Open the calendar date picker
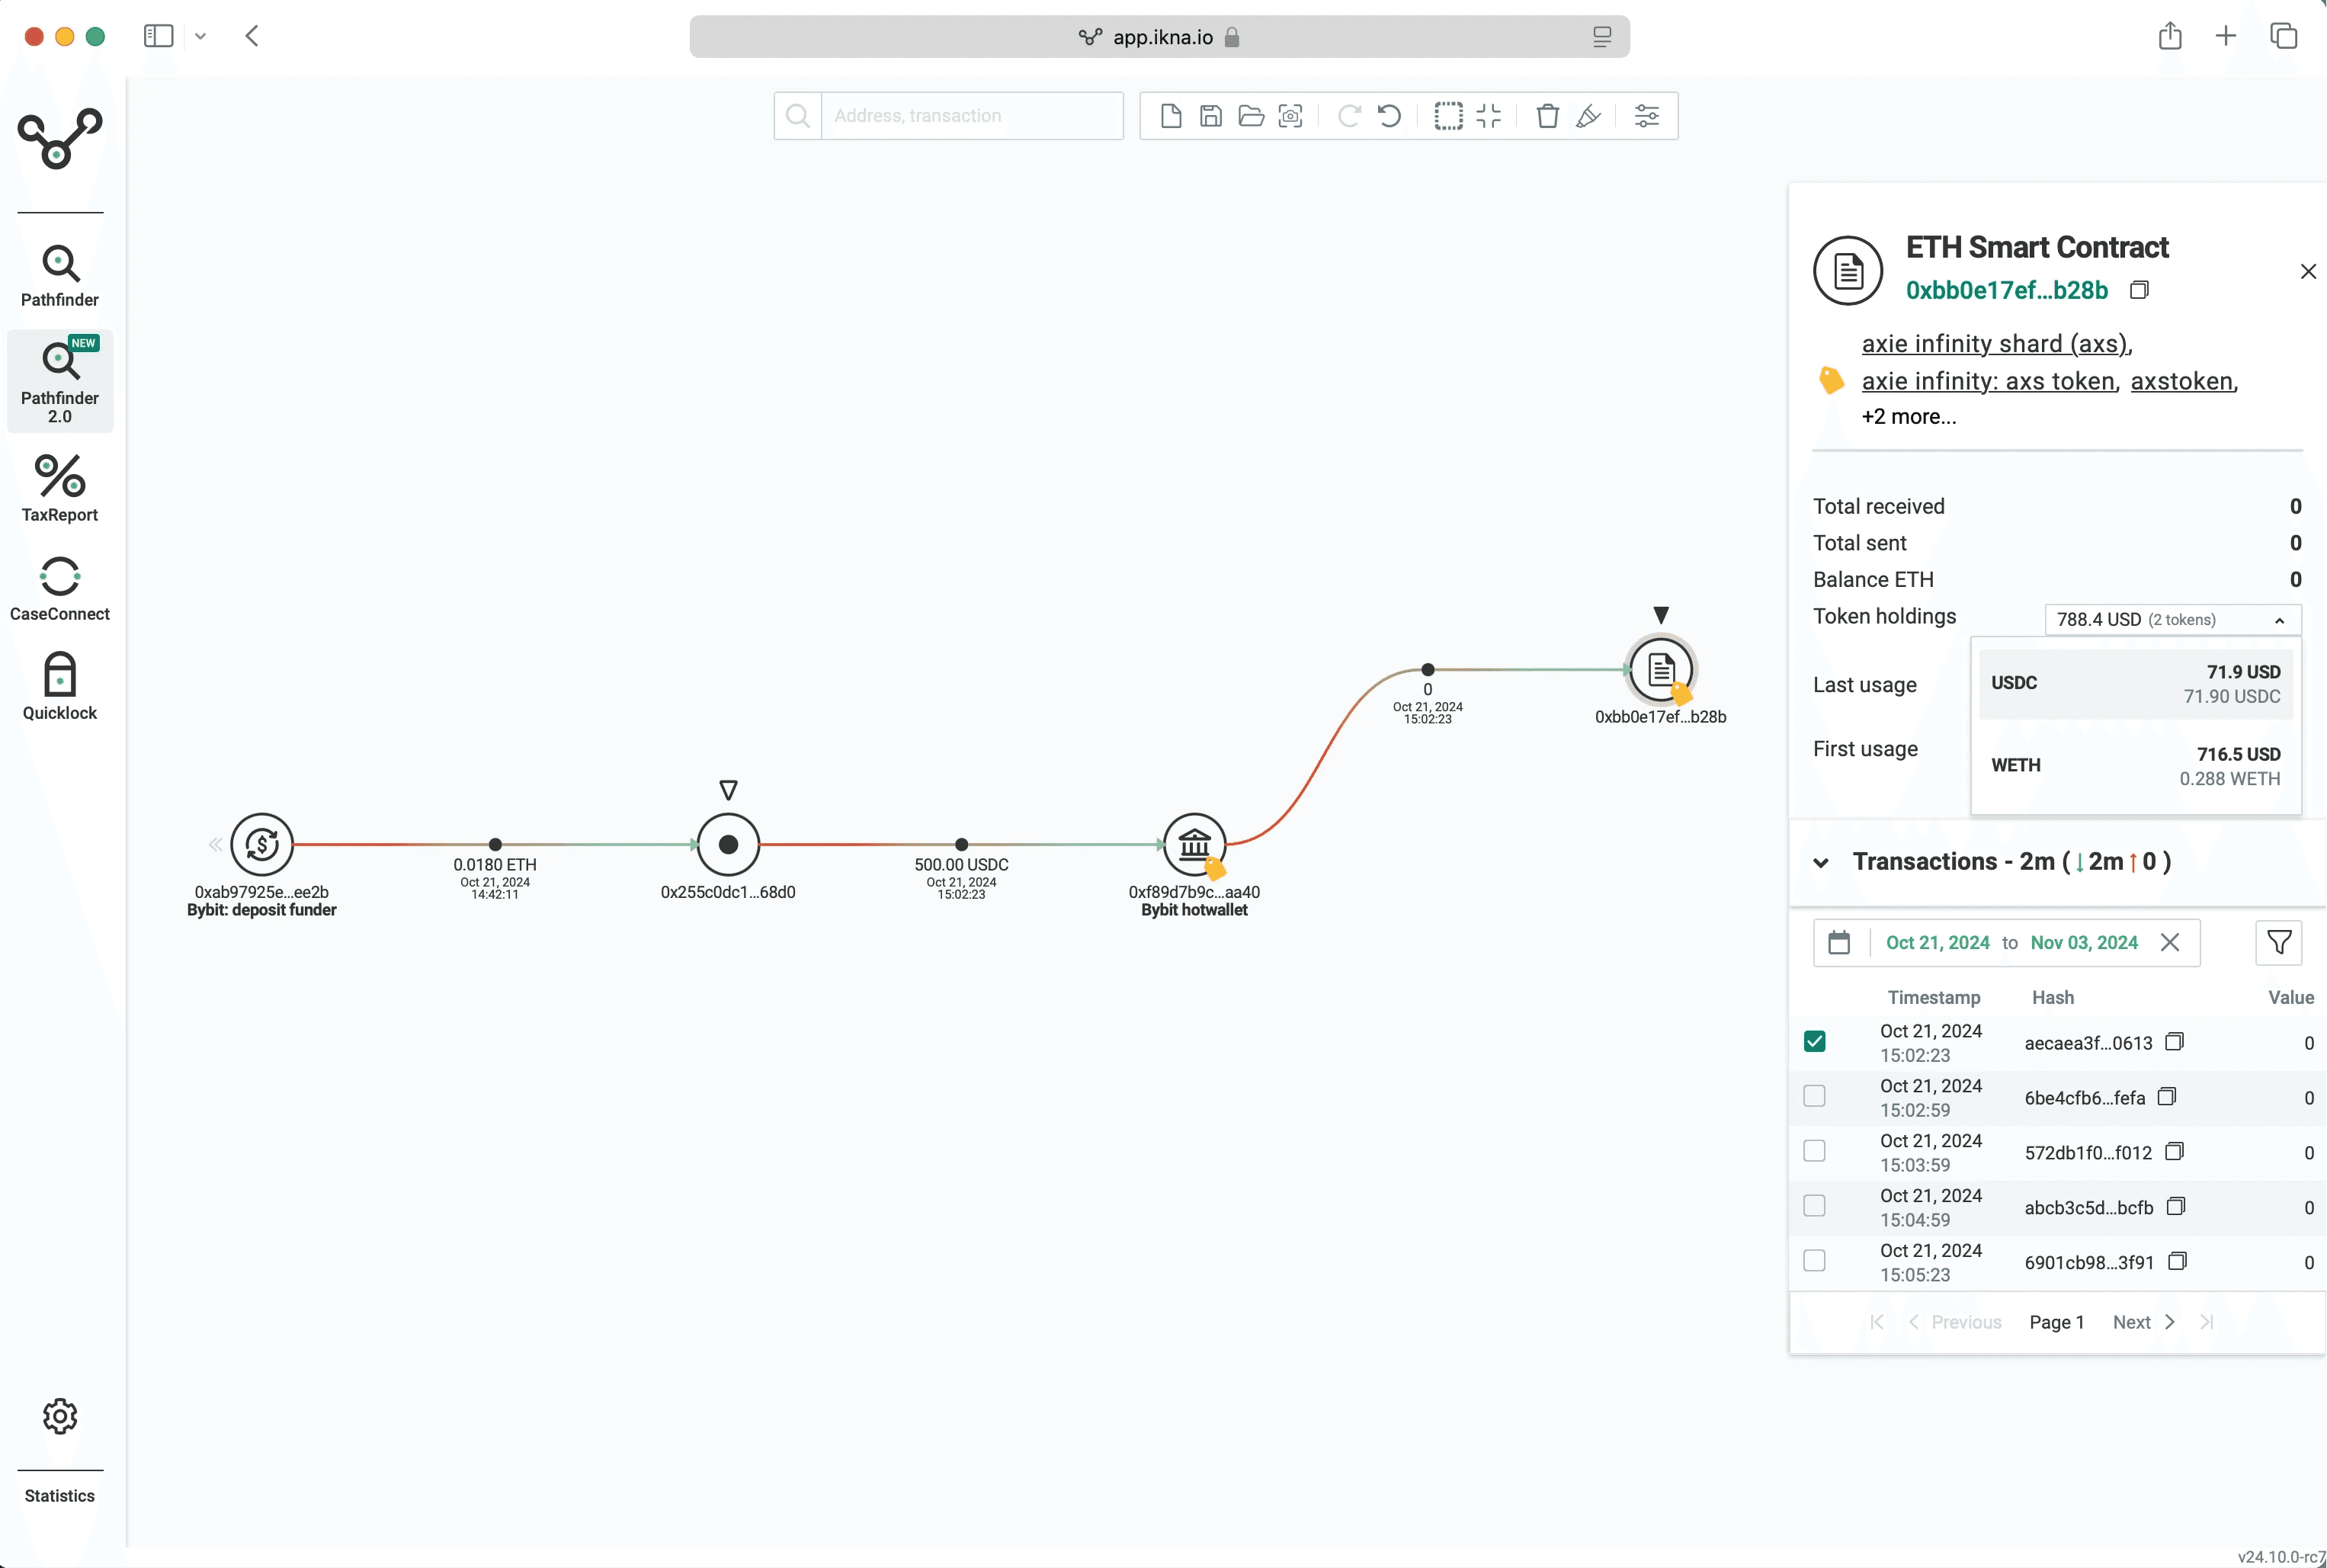The image size is (2327, 1568). (1840, 942)
